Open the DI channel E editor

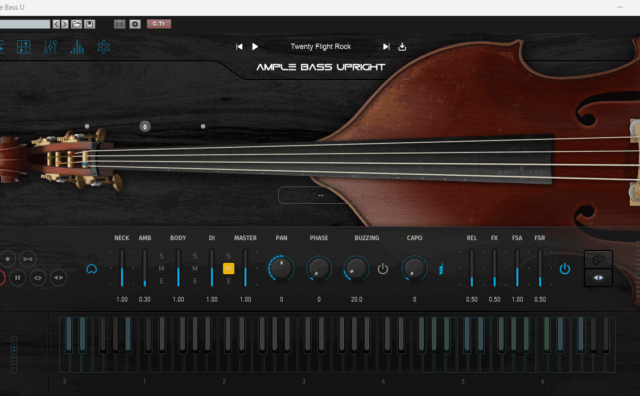(x=229, y=281)
